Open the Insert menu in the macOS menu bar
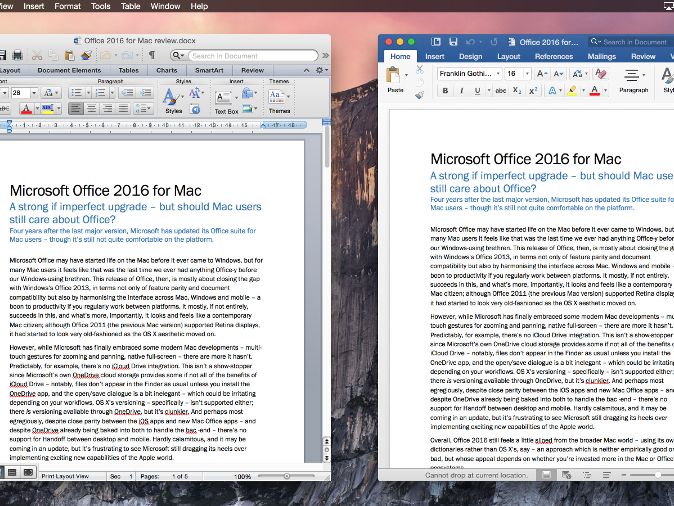 [34, 6]
